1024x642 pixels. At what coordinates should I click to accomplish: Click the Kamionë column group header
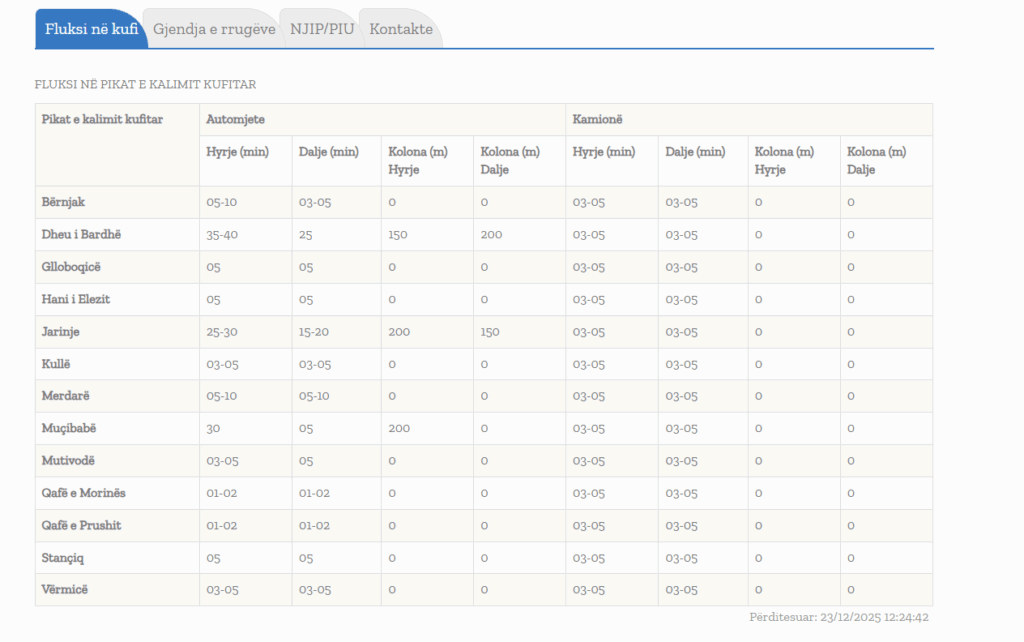click(597, 119)
